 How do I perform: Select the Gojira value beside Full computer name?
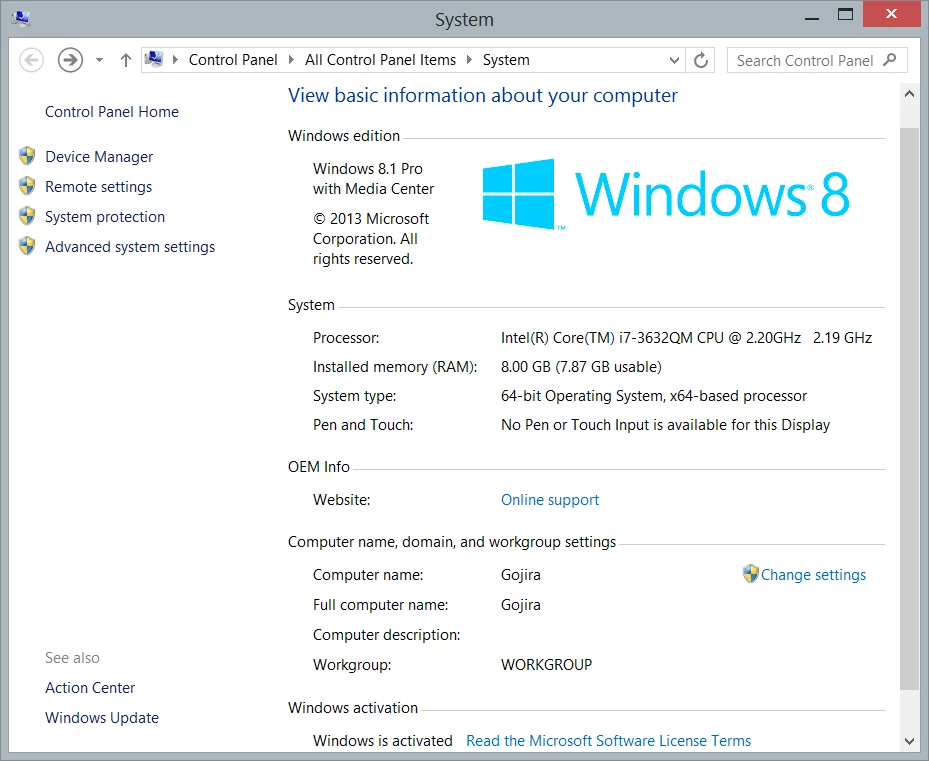coord(521,605)
